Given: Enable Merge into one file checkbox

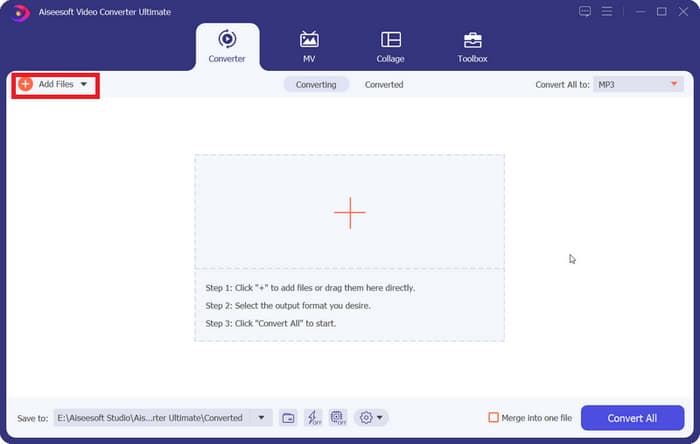Looking at the screenshot, I should [x=493, y=418].
